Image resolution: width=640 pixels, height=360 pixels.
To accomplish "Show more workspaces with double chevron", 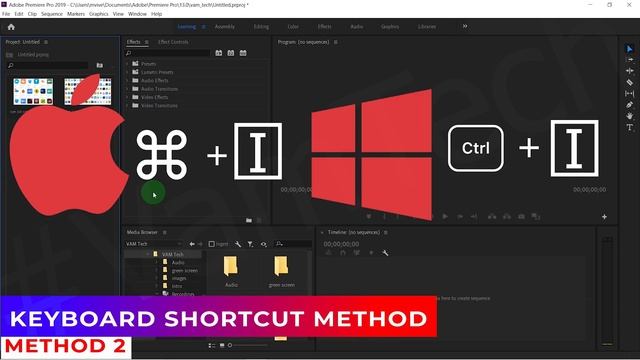I will [465, 27].
